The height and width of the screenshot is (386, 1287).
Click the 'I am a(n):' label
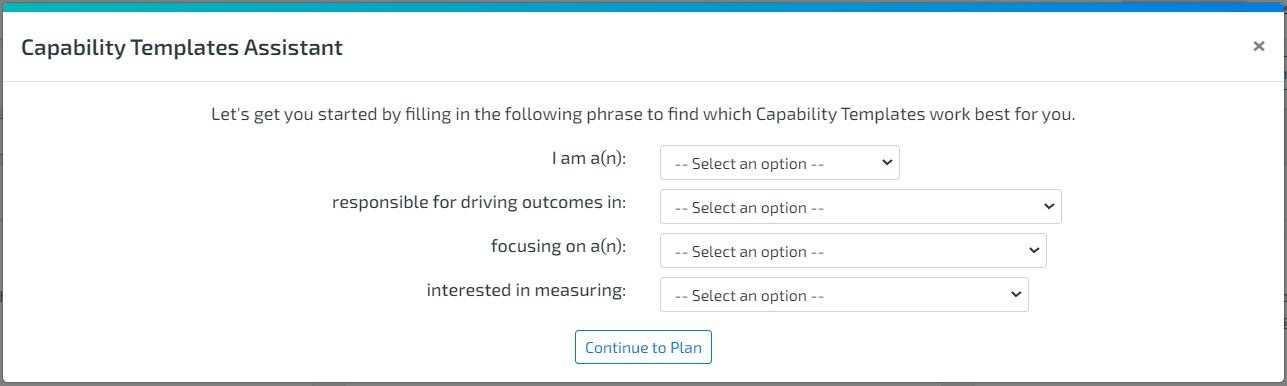pos(589,158)
